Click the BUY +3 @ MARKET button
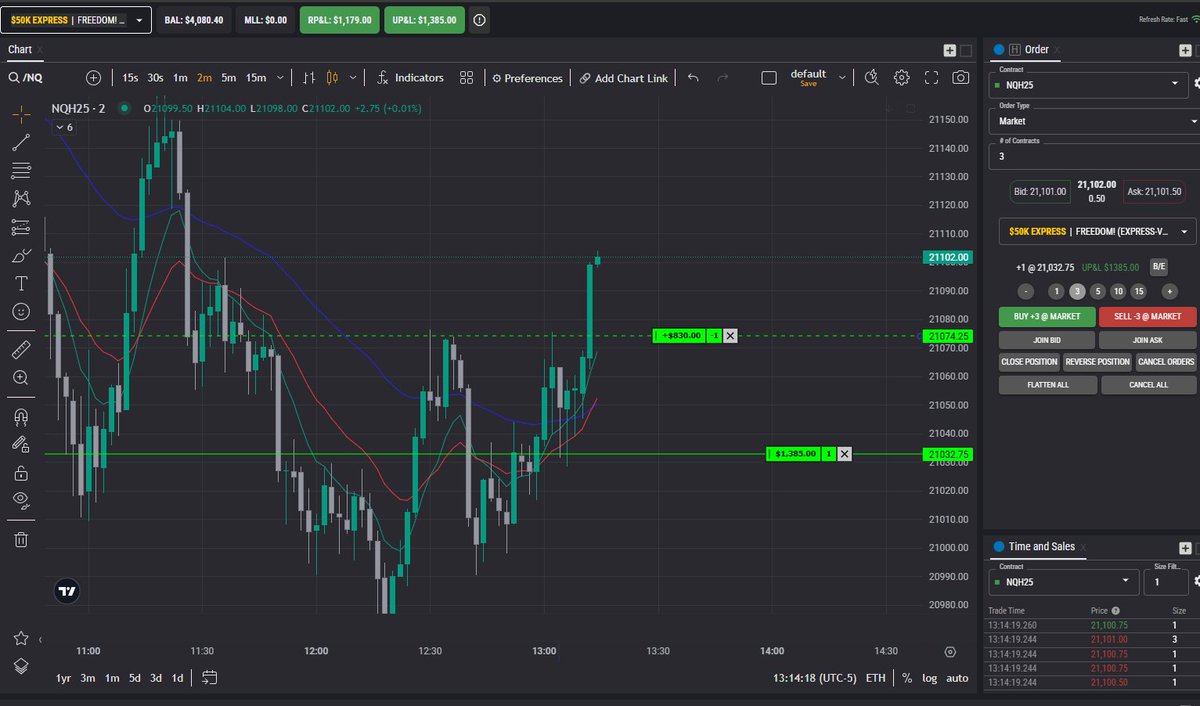Viewport: 1200px width, 706px height. coord(1047,317)
